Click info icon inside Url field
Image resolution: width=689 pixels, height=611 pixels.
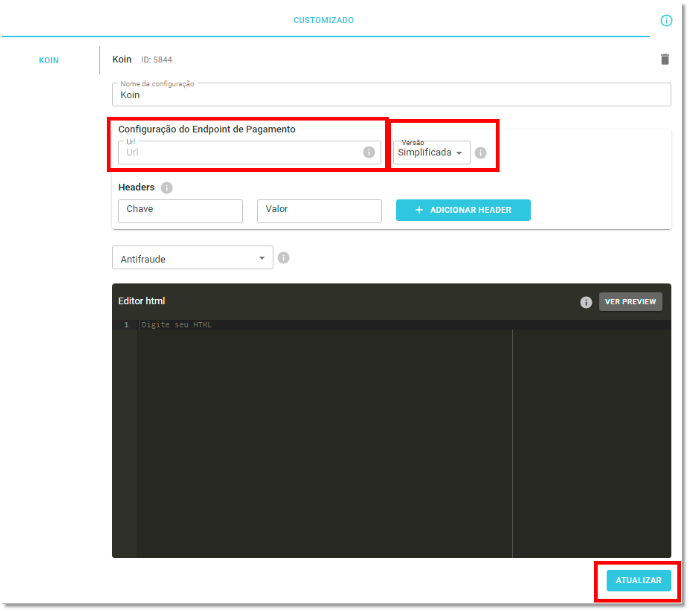(368, 152)
